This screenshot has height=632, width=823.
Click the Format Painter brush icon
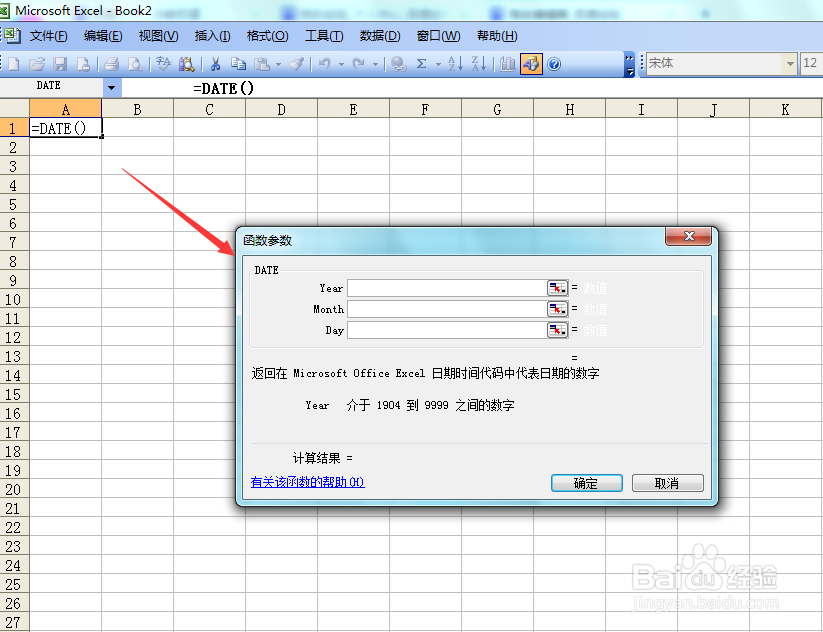pos(297,64)
